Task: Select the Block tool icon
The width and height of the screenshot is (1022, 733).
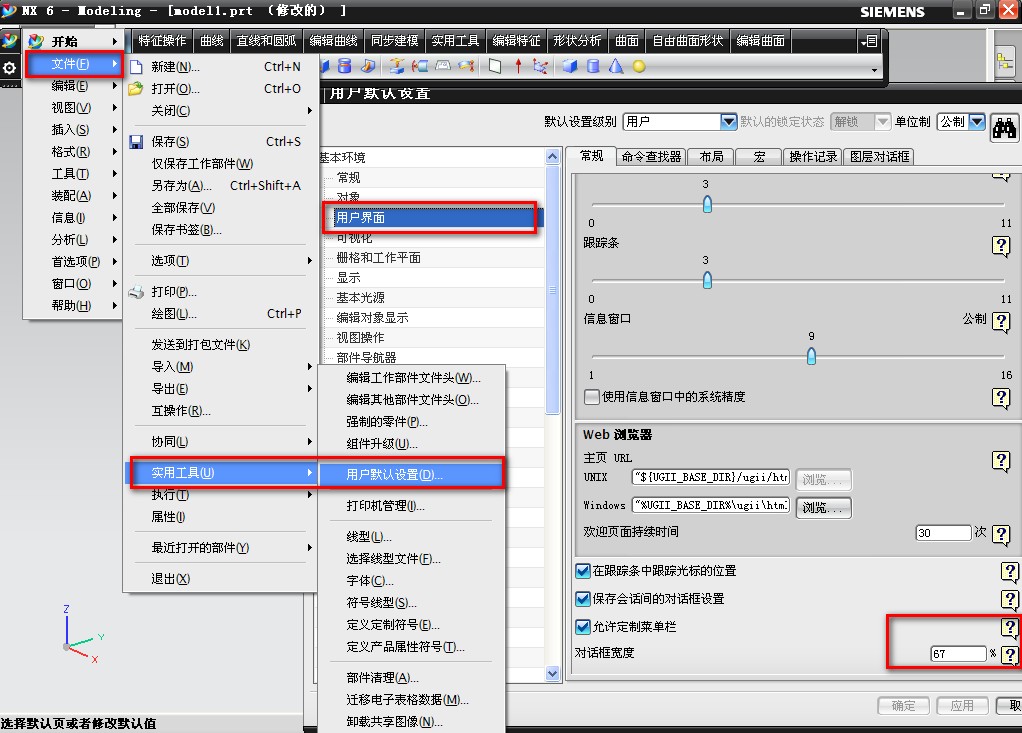Action: [570, 68]
